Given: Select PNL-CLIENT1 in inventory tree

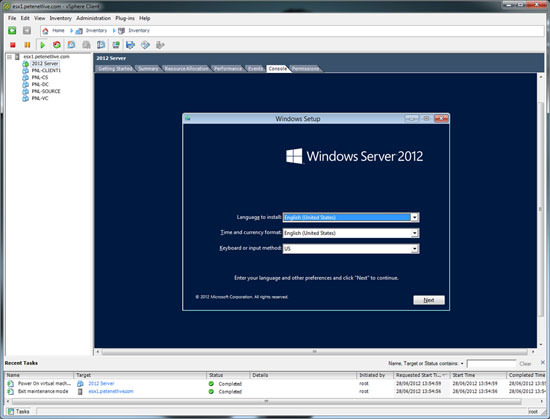Looking at the screenshot, I should (x=46, y=70).
